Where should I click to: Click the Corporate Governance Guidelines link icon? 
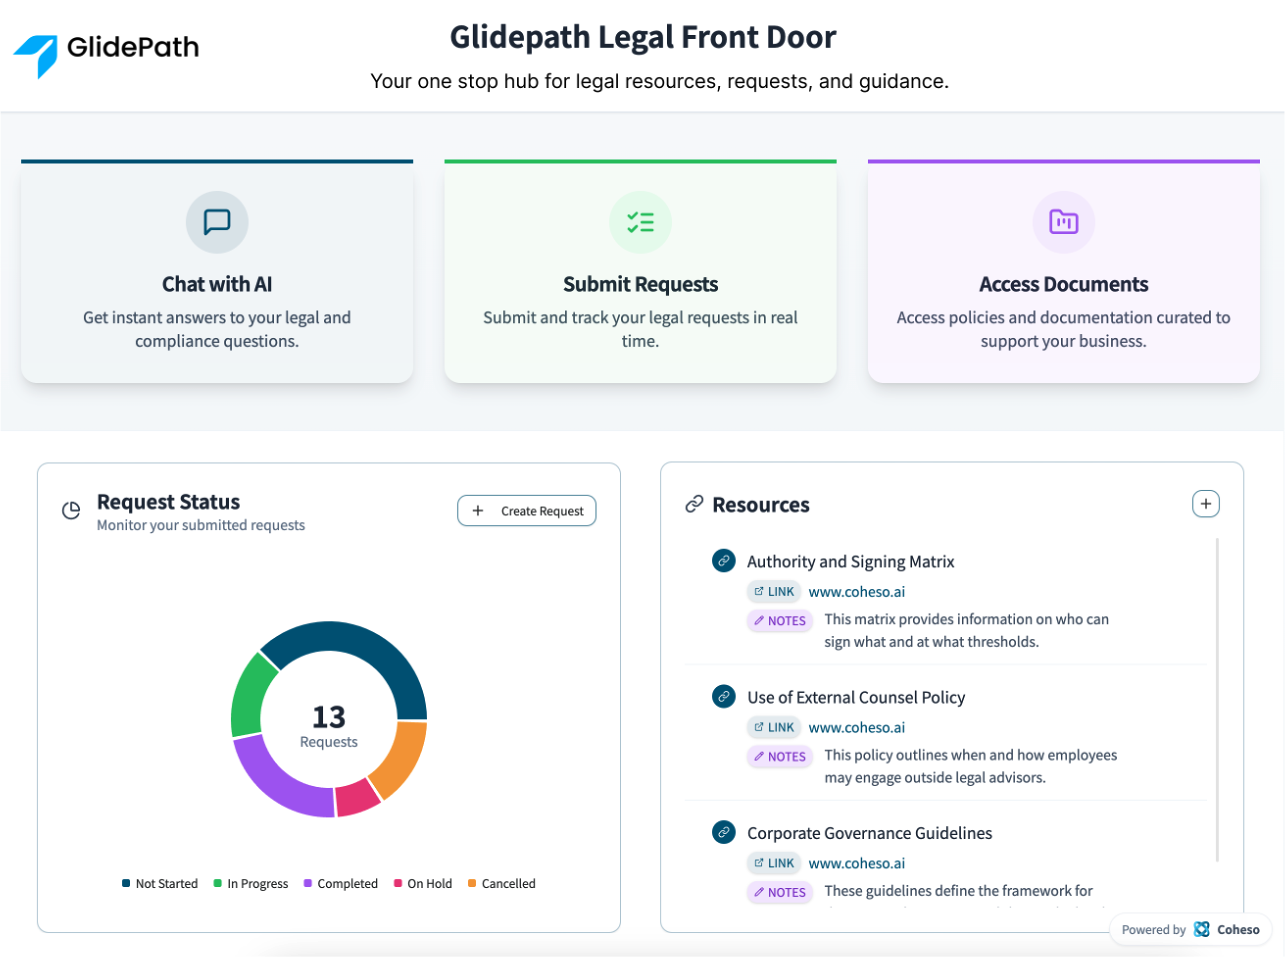coord(724,832)
